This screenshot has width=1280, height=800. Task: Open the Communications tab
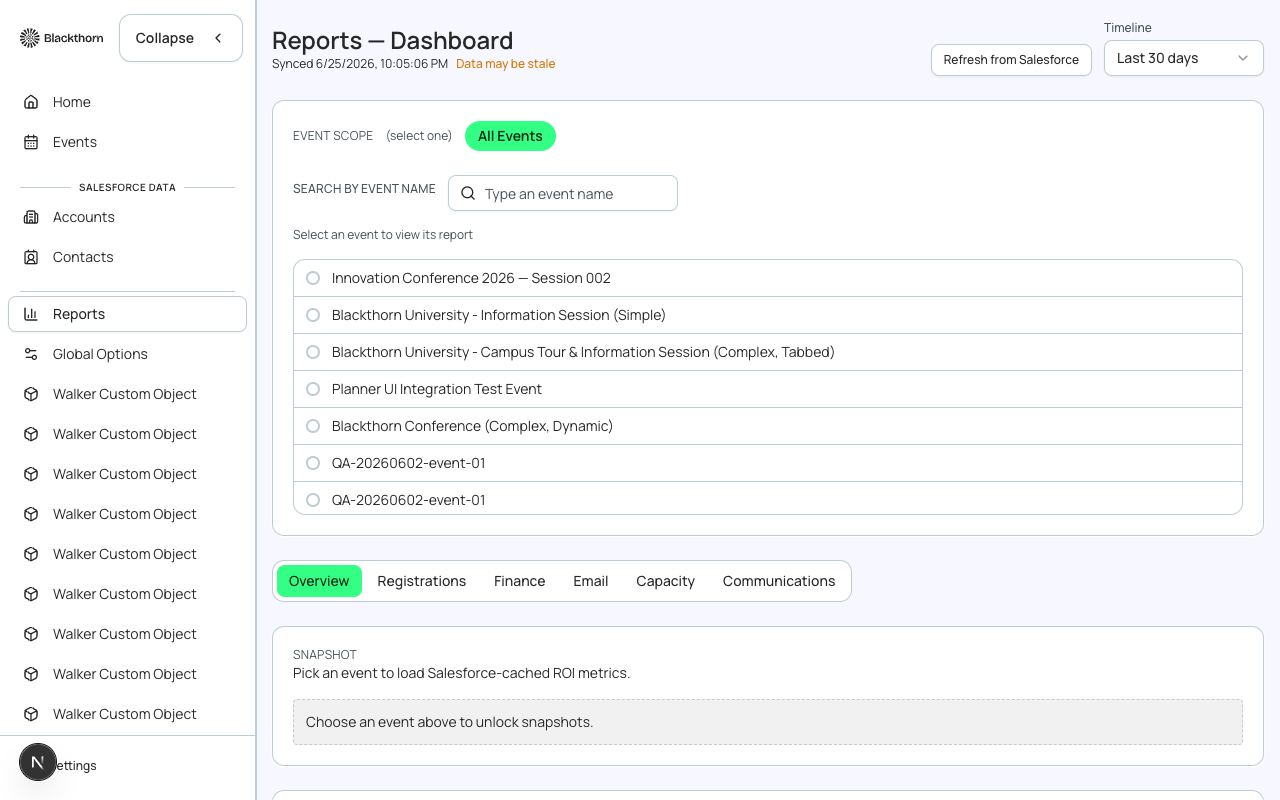point(779,581)
